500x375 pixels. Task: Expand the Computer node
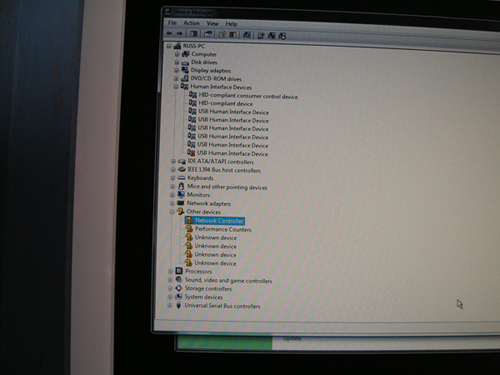177,54
